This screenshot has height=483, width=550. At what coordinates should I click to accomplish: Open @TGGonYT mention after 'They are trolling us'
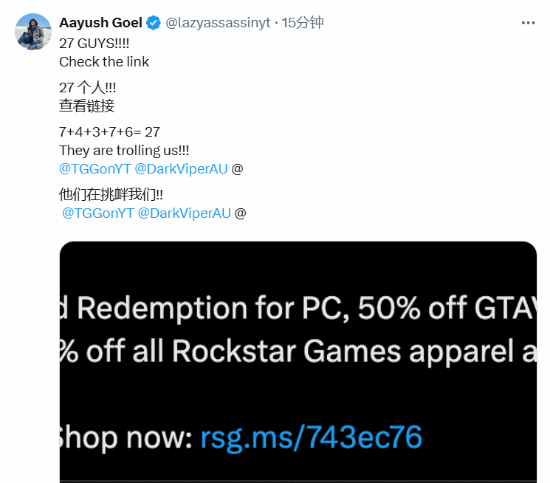pyautogui.click(x=95, y=169)
